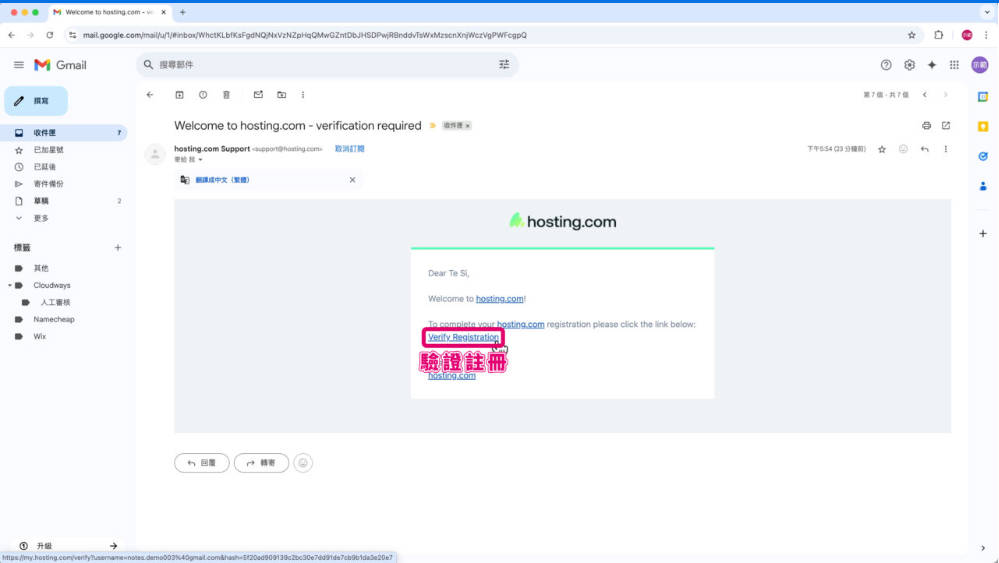Add an emoji reaction in message header
Screen dimensions: 999x563
[x=903, y=149]
